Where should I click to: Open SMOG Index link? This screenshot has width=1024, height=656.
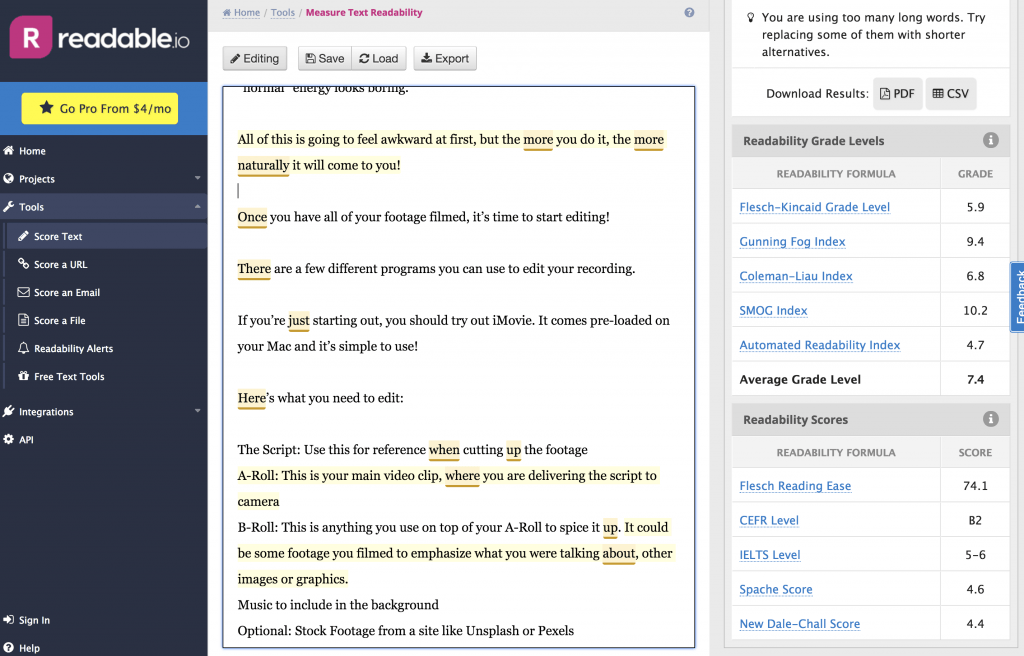pyautogui.click(x=773, y=310)
